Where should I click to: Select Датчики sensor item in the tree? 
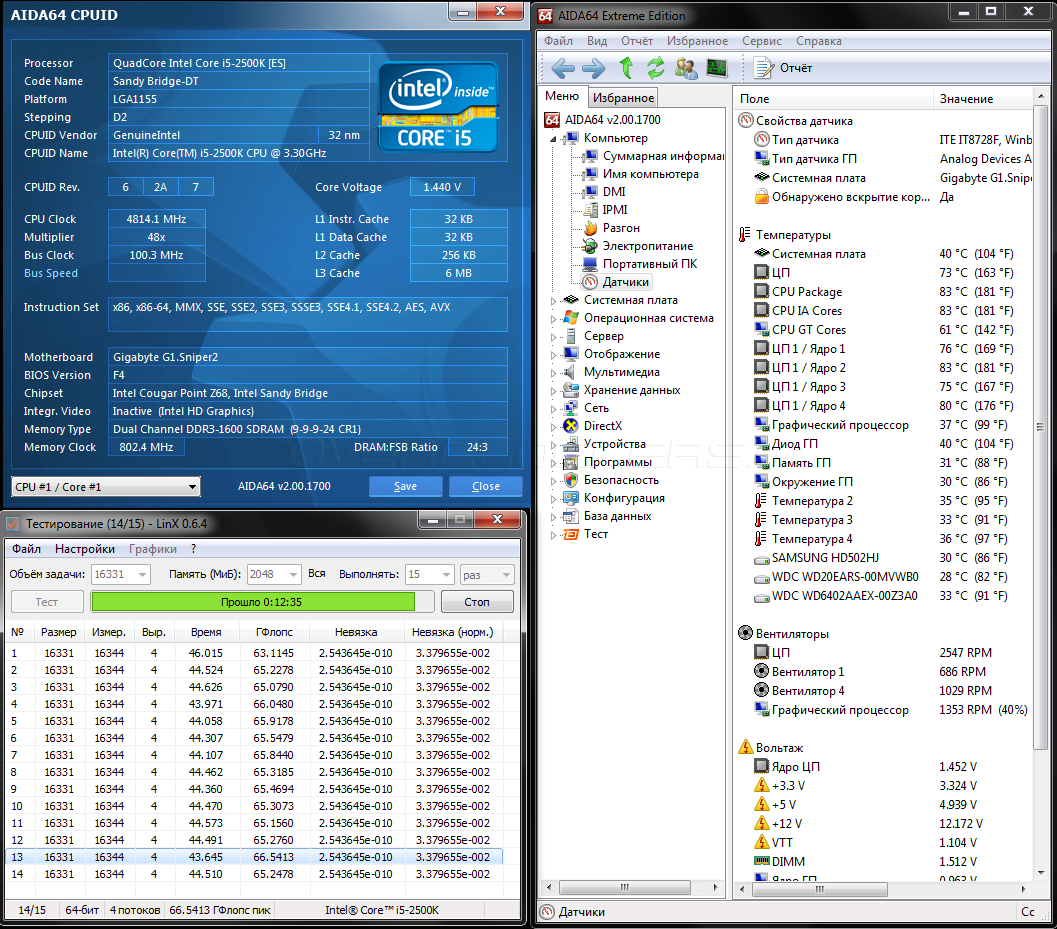click(625, 282)
